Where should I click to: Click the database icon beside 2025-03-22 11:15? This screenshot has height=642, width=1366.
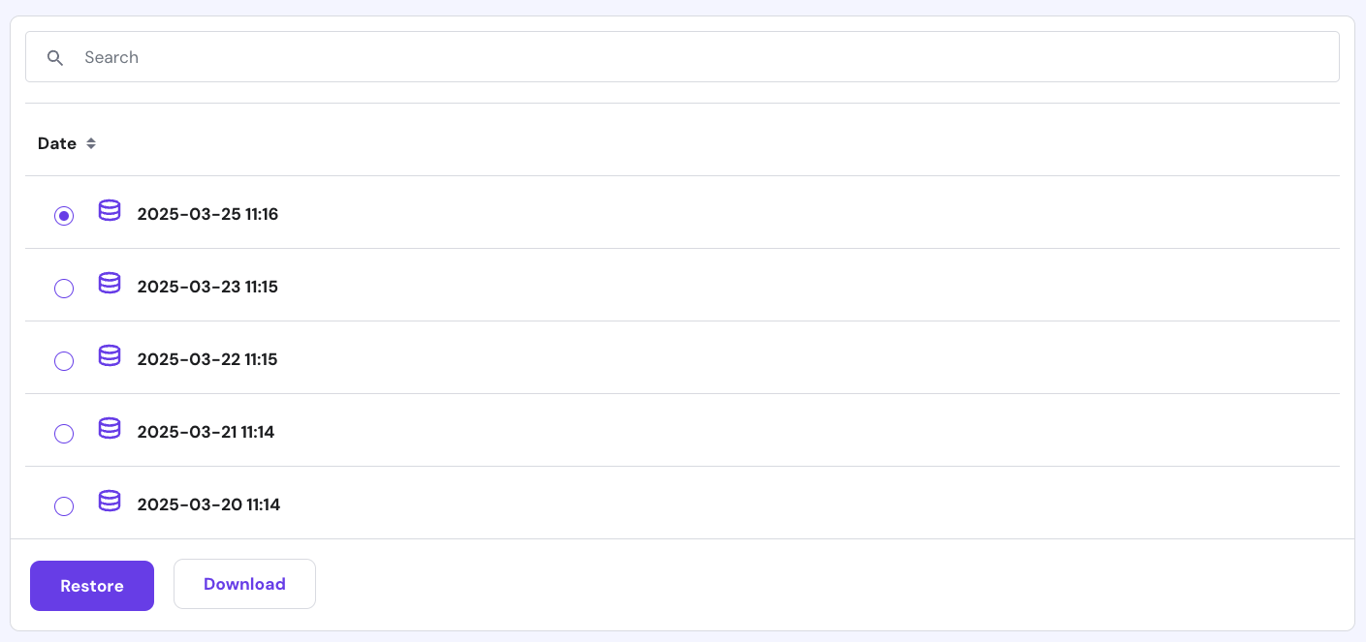109,357
